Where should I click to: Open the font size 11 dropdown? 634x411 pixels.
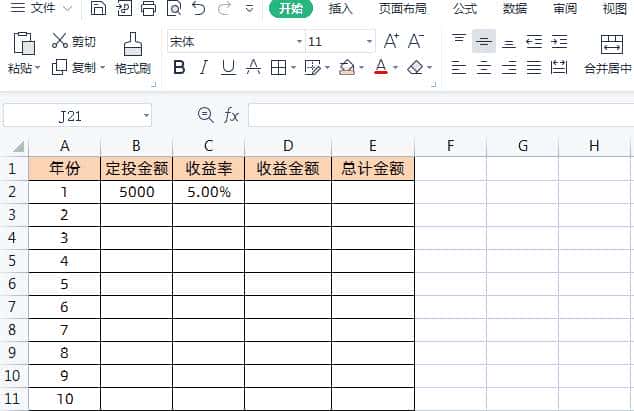coord(369,41)
